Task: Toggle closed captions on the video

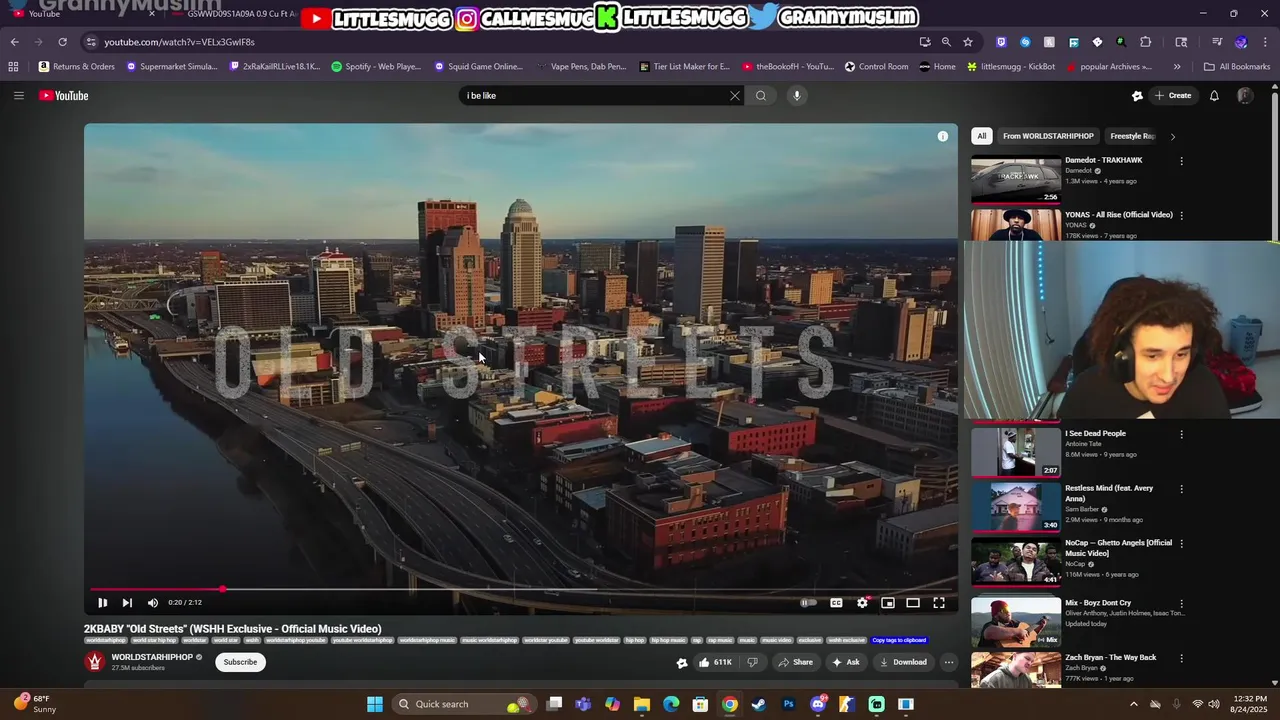Action: click(836, 603)
